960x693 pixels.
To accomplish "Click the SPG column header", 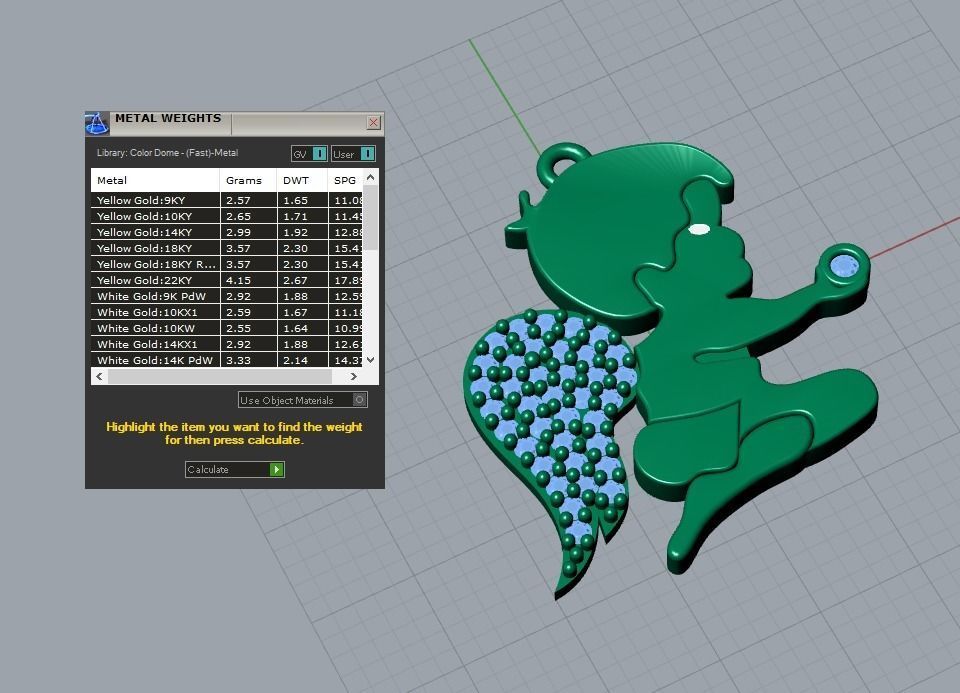I will point(345,180).
